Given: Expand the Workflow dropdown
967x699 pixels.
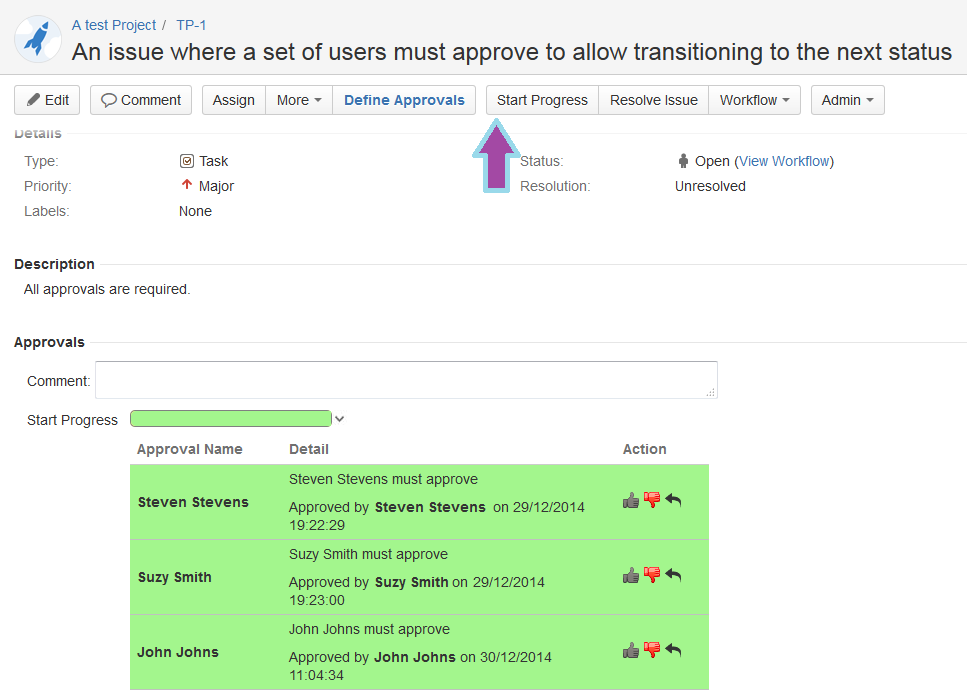Looking at the screenshot, I should tap(754, 100).
